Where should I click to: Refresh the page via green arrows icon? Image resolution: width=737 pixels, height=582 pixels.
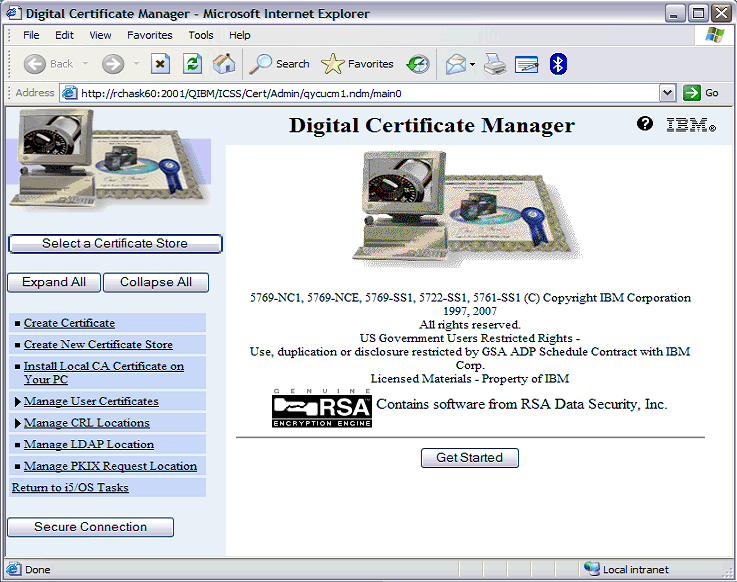tap(192, 64)
